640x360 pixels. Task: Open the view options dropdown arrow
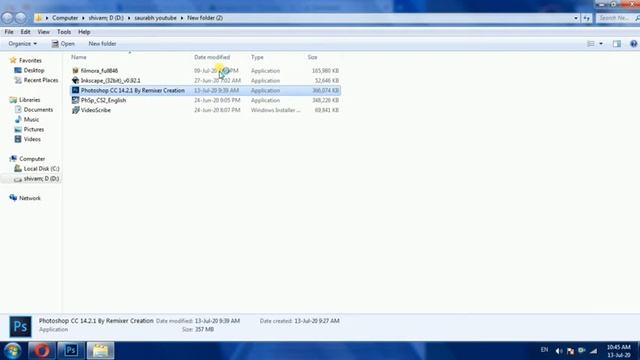[601, 44]
